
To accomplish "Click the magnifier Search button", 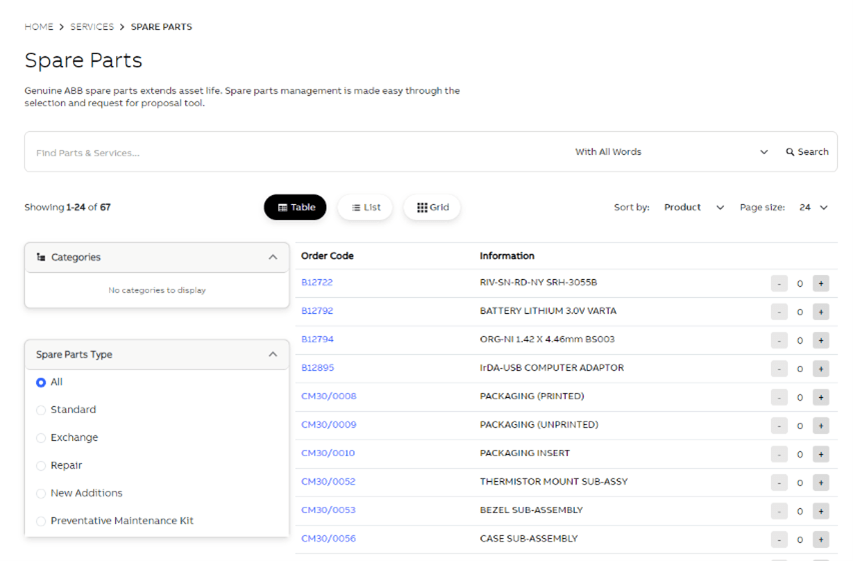I will pos(807,152).
